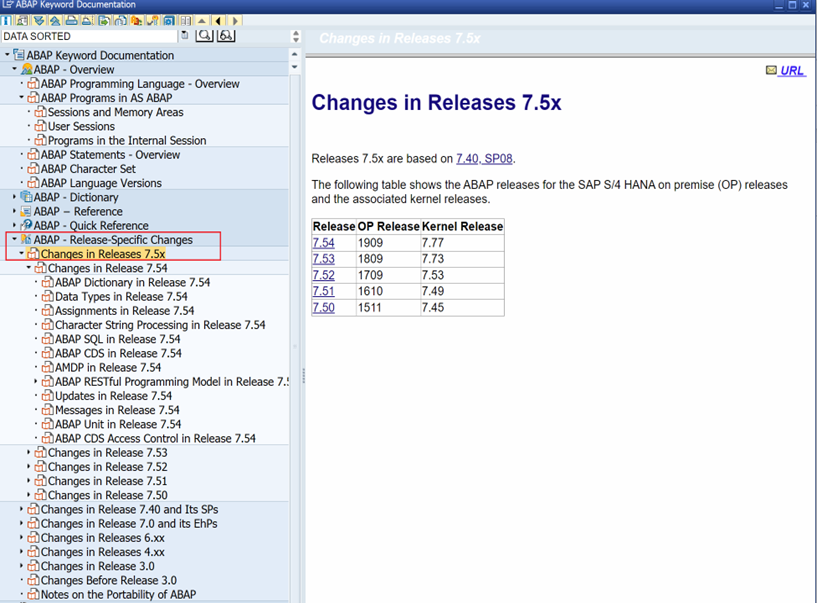Click the person document toolbar icon
The height and width of the screenshot is (603, 817).
(22, 21)
